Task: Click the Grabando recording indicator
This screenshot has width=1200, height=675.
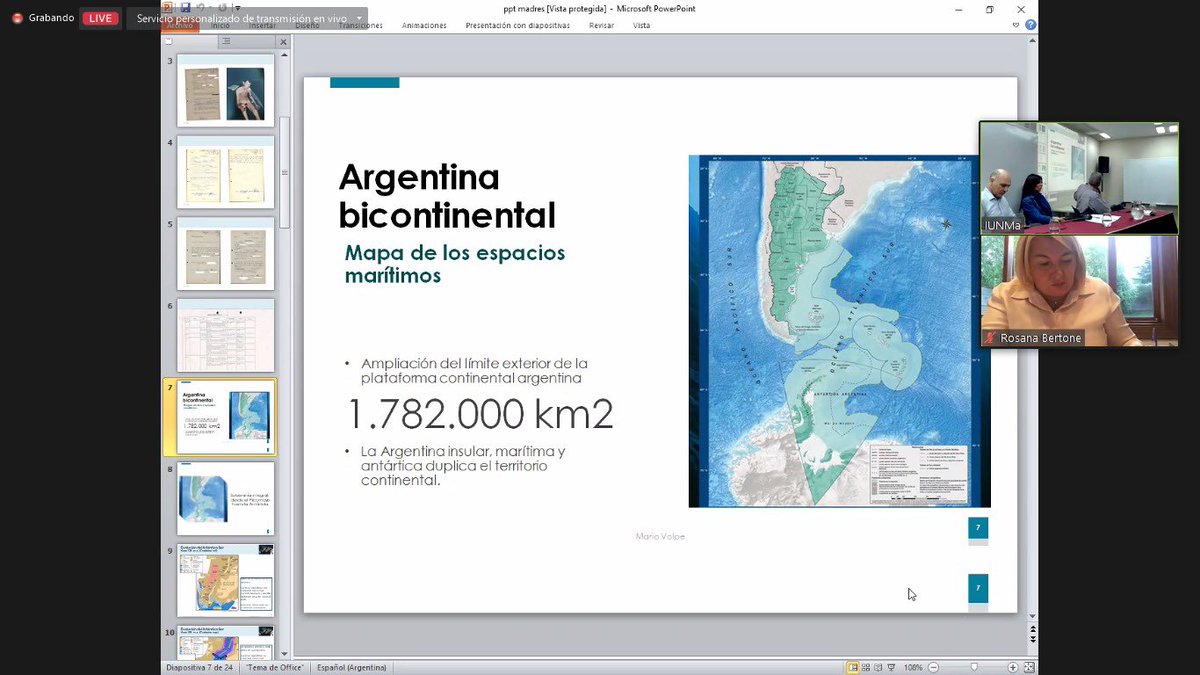Action: point(43,18)
